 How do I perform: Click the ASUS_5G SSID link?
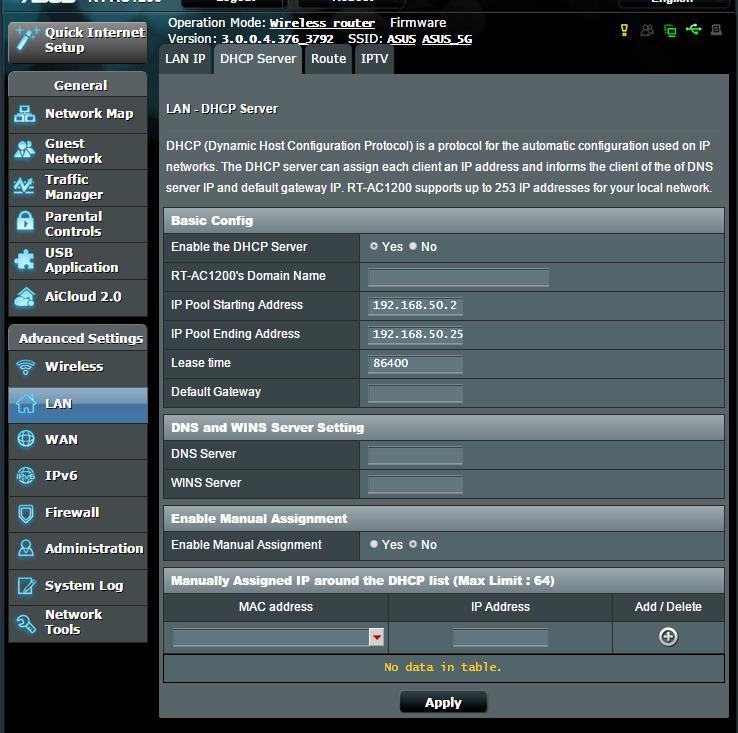447,39
